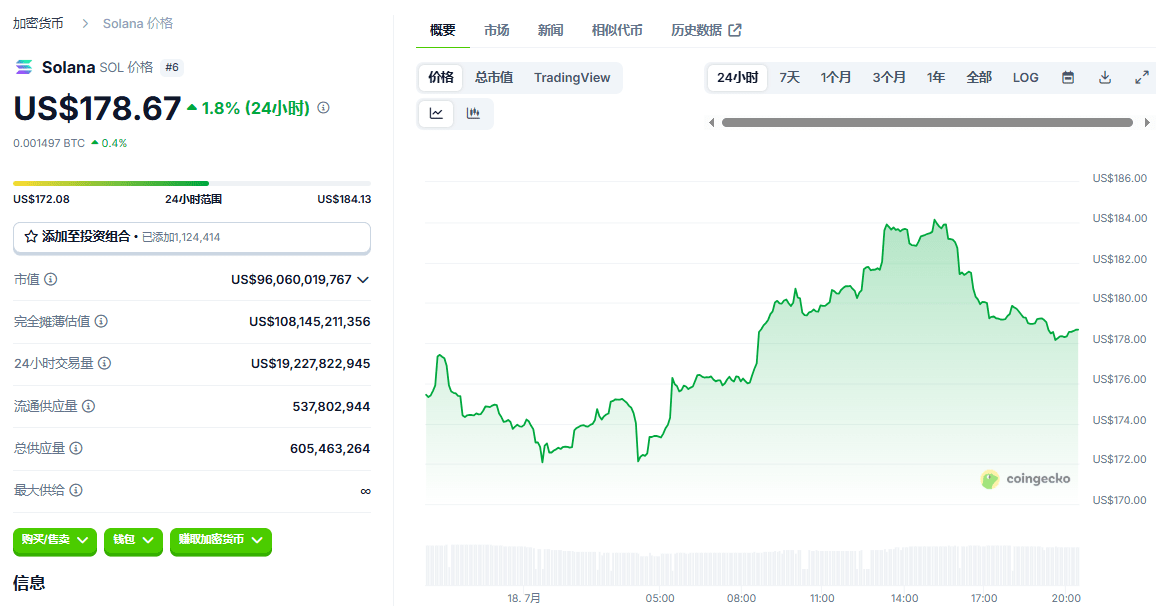Click Solana 价格 breadcrumb
The height and width of the screenshot is (606, 1161).
pyautogui.click(x=138, y=24)
